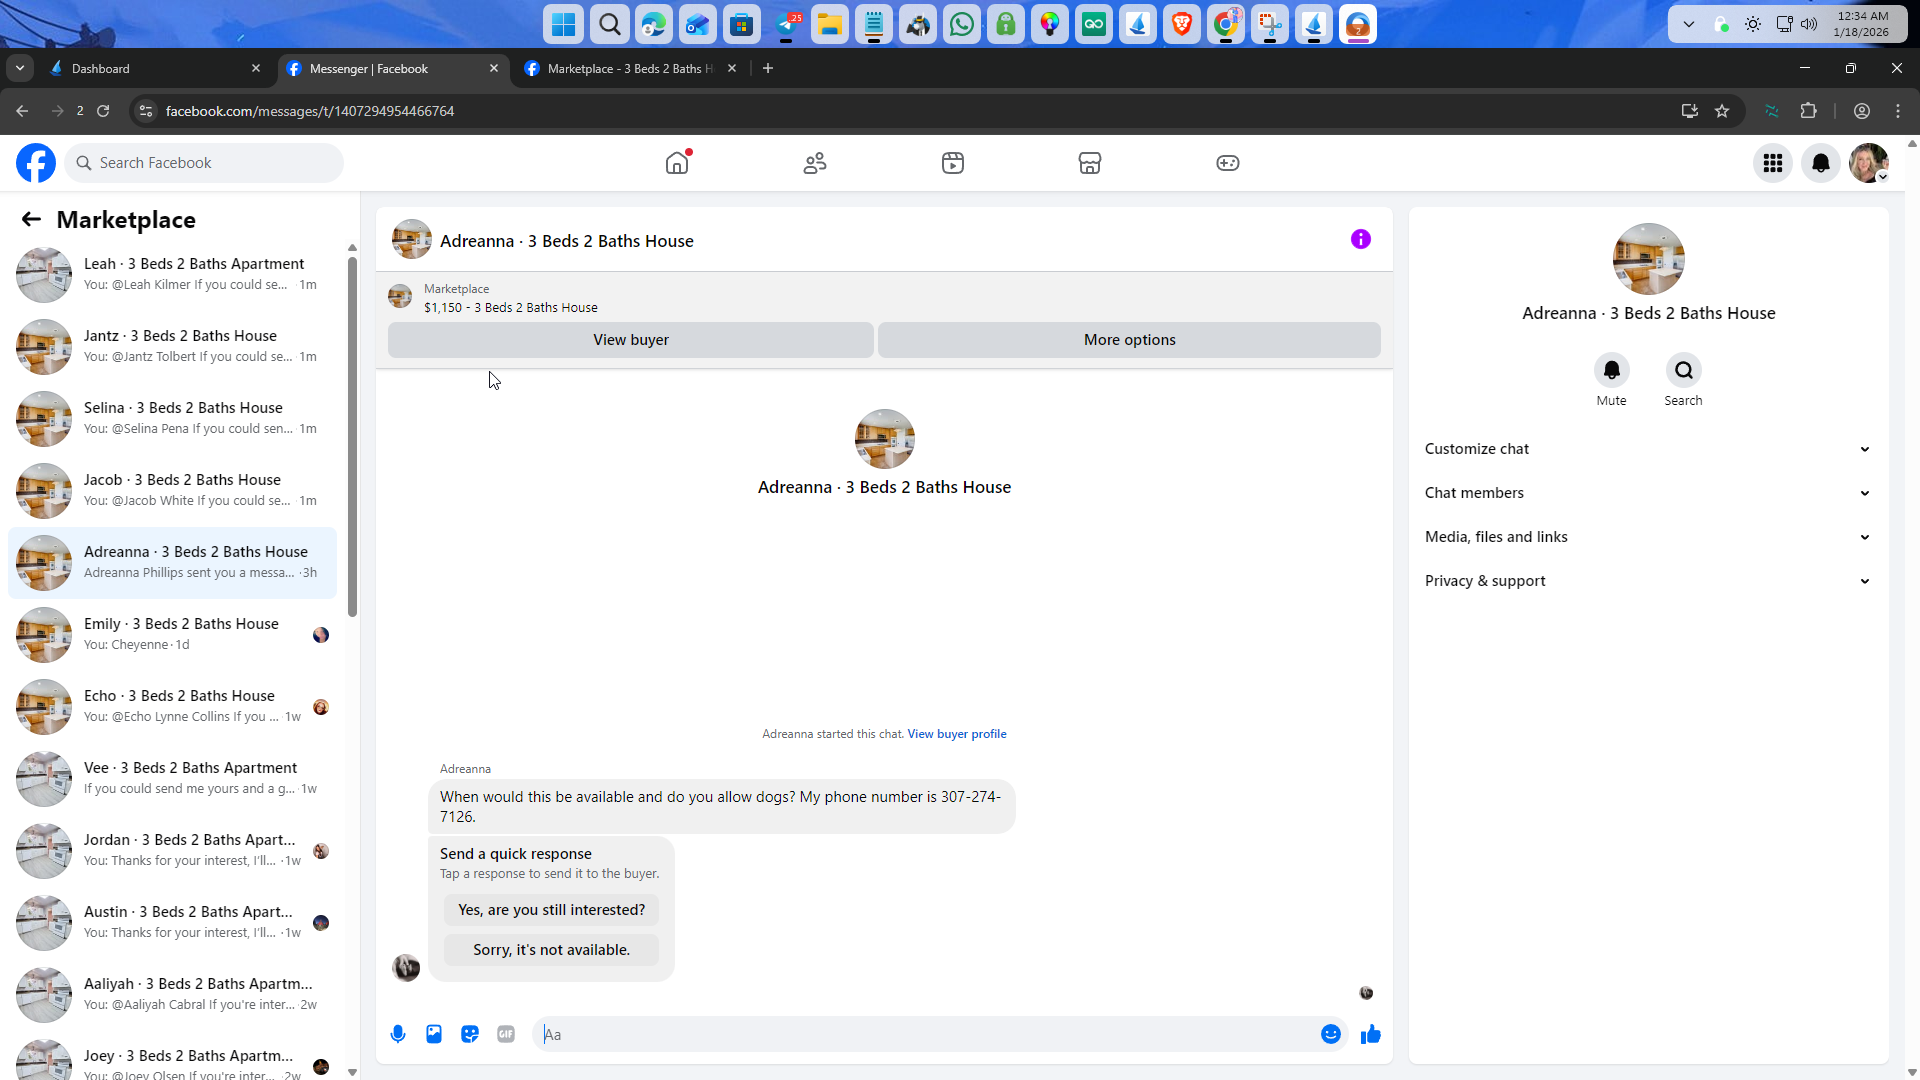Image resolution: width=1920 pixels, height=1080 pixels.
Task: Search within the conversation
Action: point(1684,371)
